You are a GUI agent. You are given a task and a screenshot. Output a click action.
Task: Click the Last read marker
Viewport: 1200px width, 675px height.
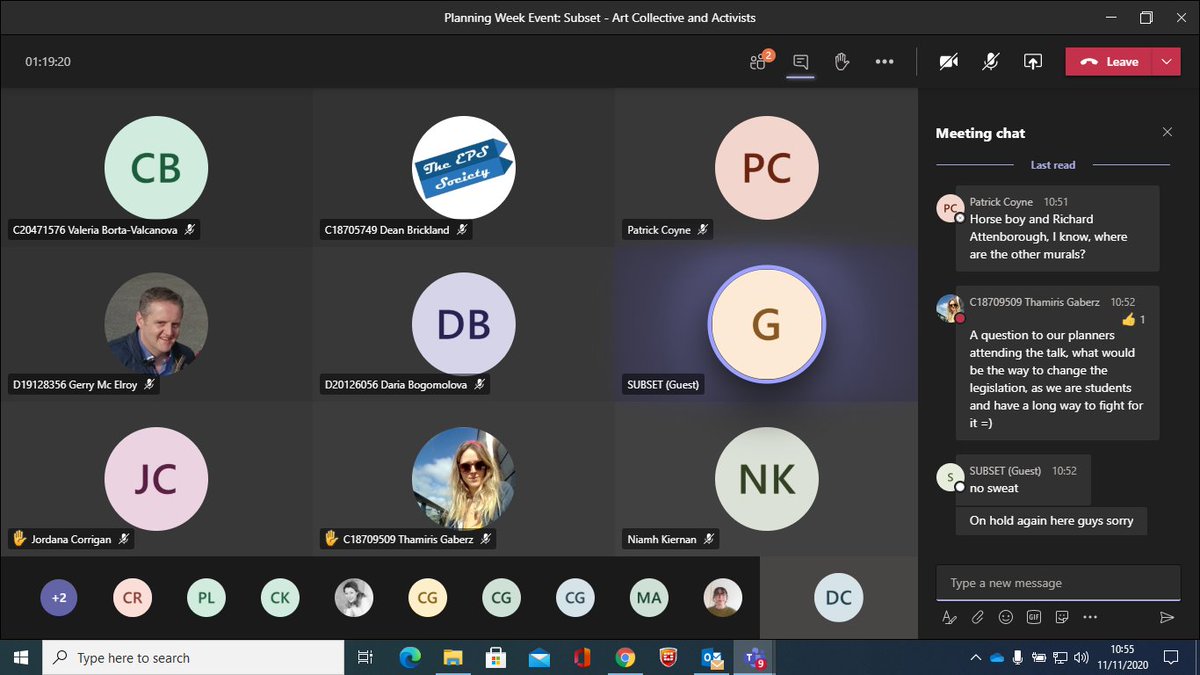(x=1053, y=165)
